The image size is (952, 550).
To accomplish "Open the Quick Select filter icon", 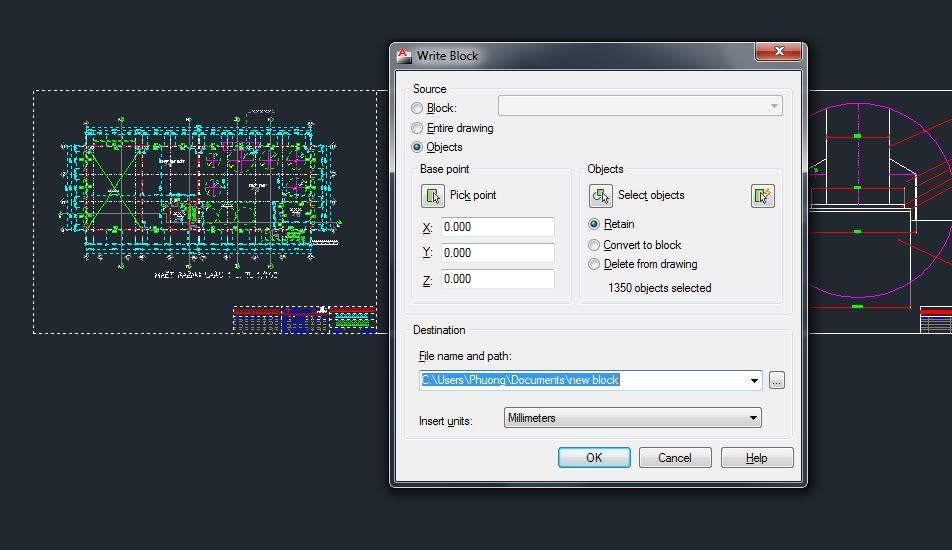I will (763, 195).
